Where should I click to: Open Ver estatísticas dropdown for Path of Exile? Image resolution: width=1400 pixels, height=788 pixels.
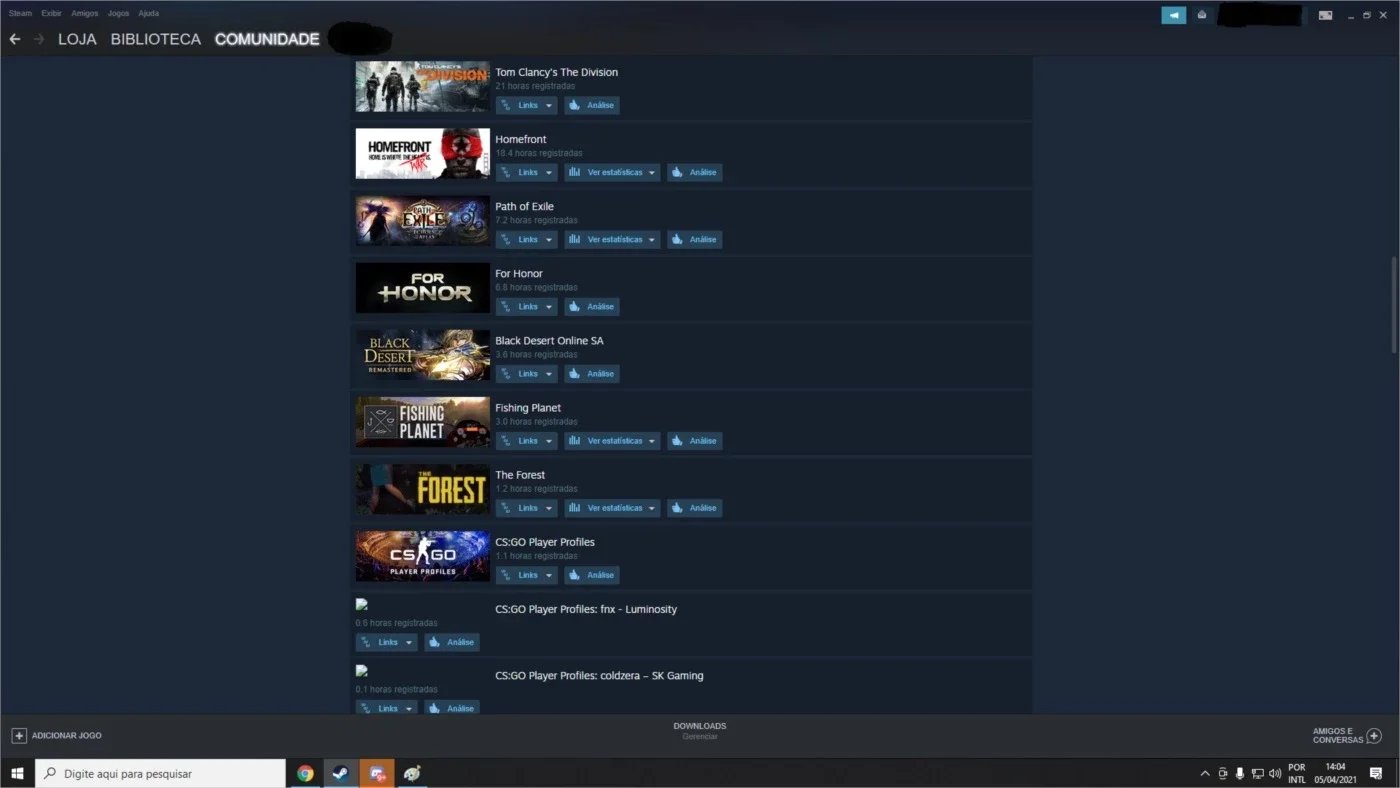coord(612,239)
